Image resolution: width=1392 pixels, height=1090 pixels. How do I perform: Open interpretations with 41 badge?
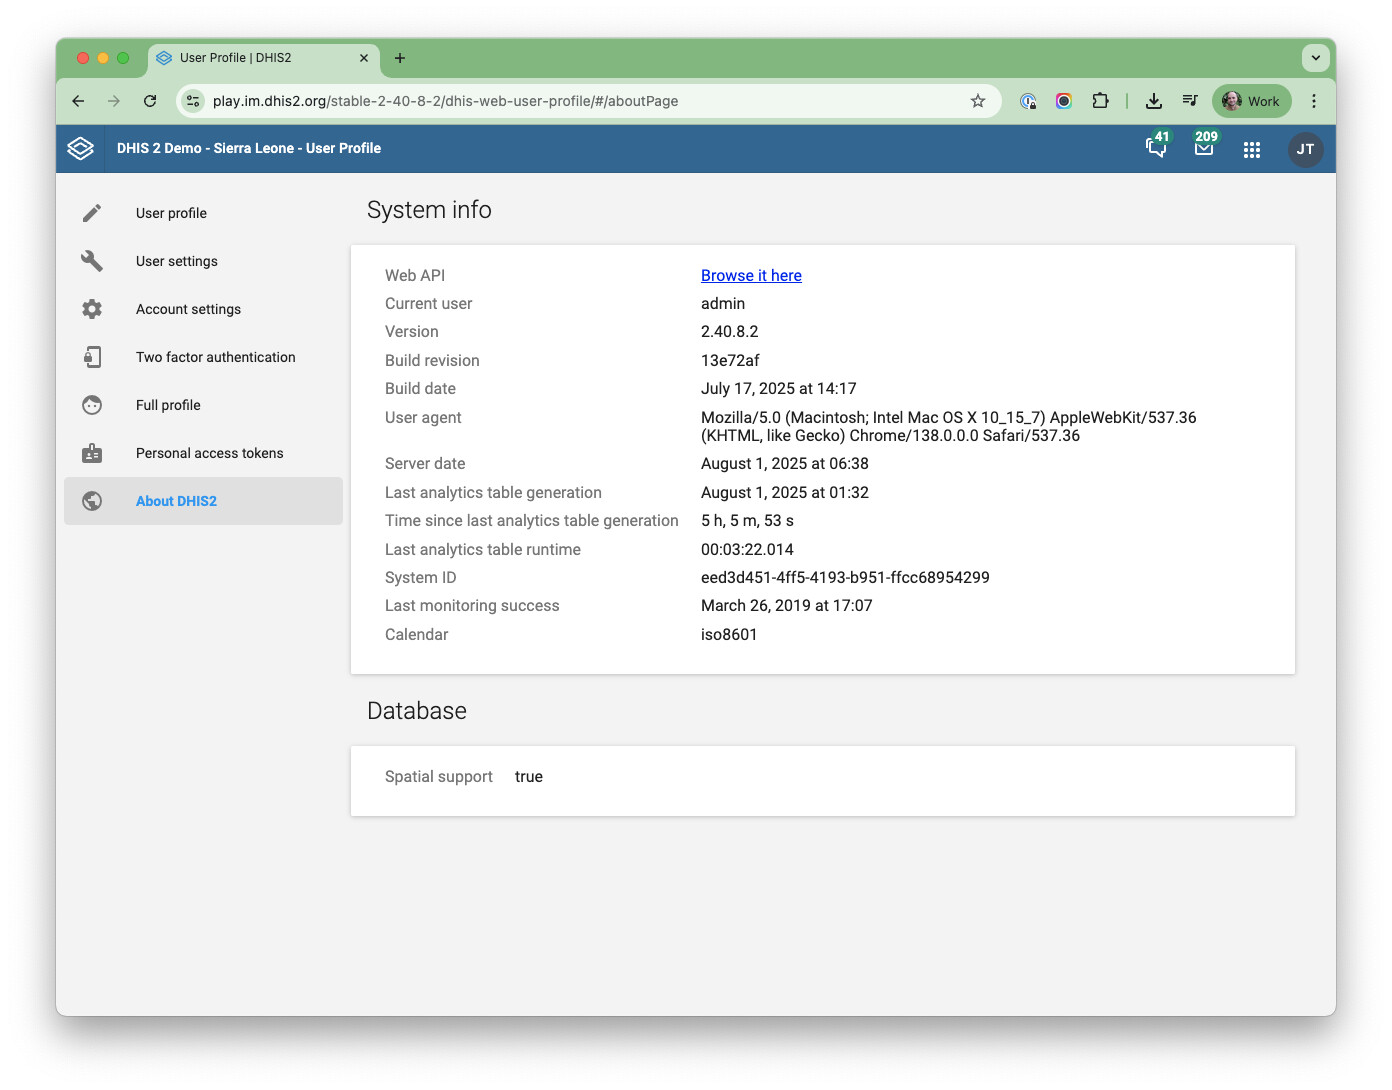pyautogui.click(x=1156, y=148)
